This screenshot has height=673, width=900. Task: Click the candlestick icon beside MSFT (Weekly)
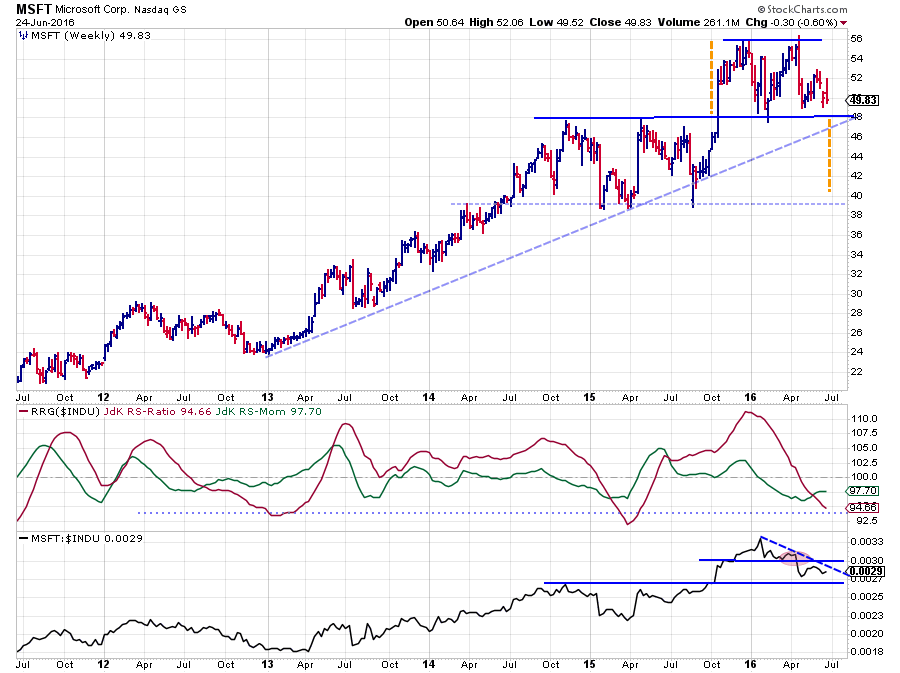point(23,36)
